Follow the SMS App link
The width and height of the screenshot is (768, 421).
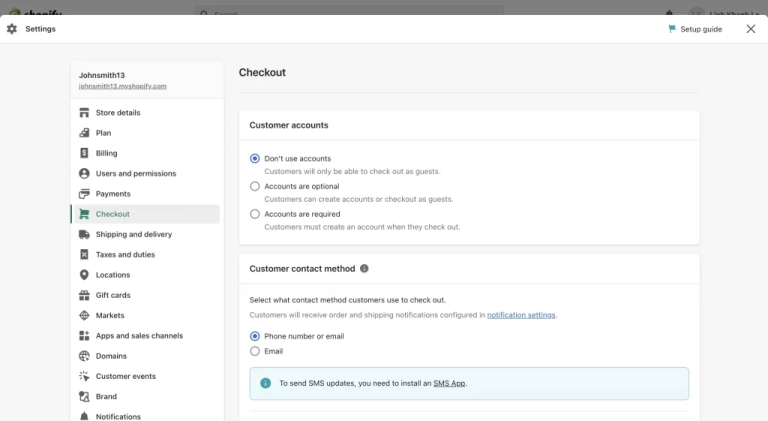[449, 383]
